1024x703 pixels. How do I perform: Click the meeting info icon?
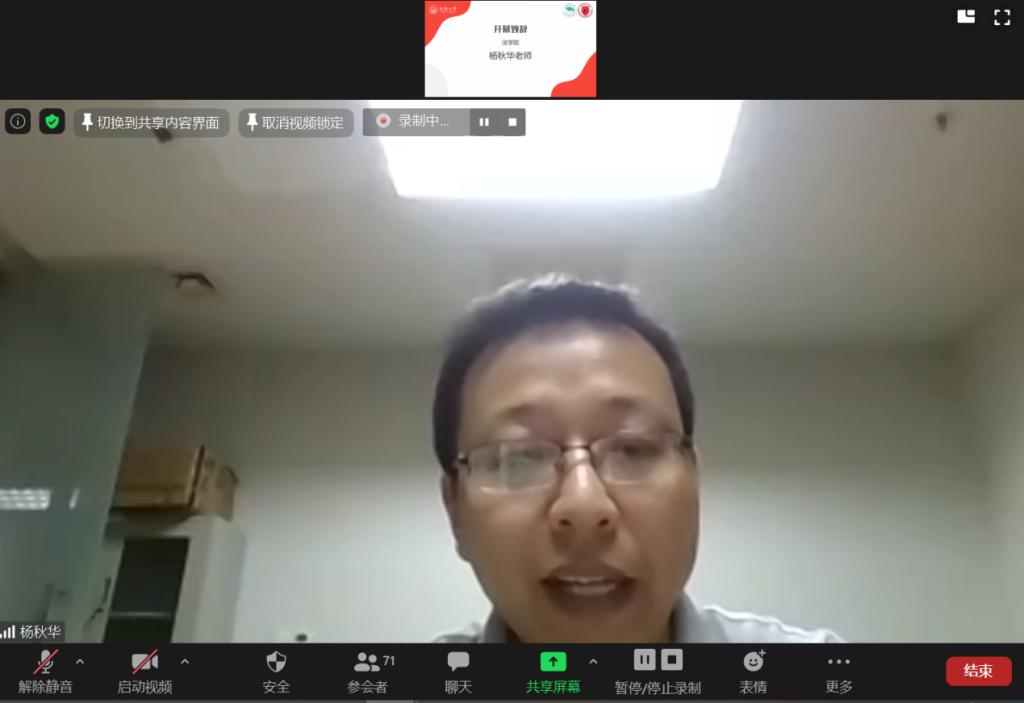(x=18, y=122)
